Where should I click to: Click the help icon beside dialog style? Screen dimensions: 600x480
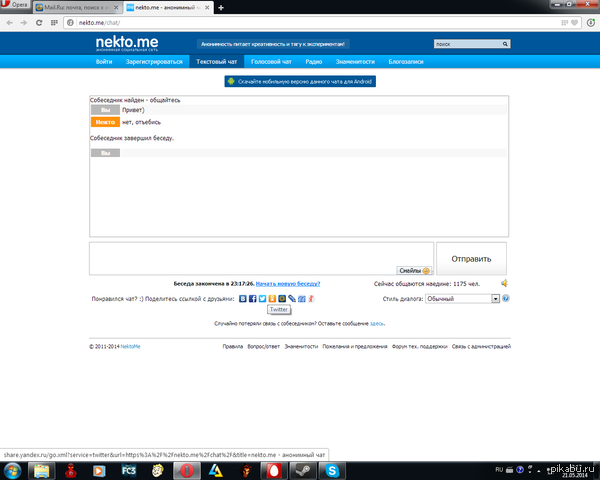506,298
